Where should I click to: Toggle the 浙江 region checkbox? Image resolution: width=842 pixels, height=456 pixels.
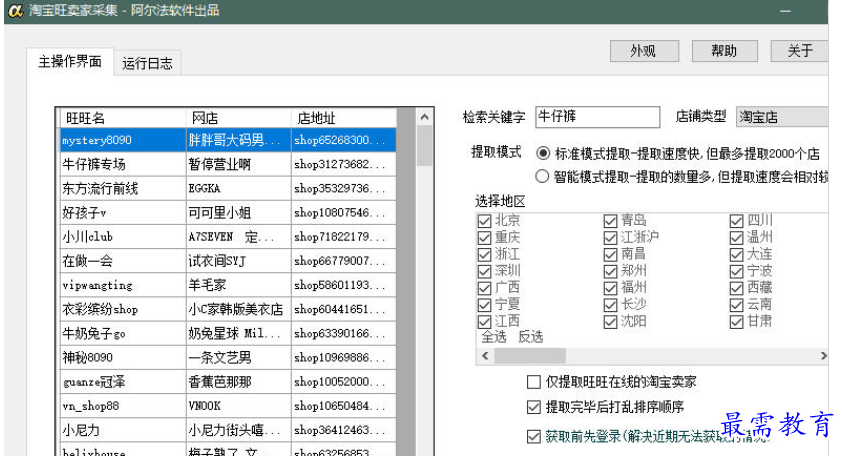484,255
